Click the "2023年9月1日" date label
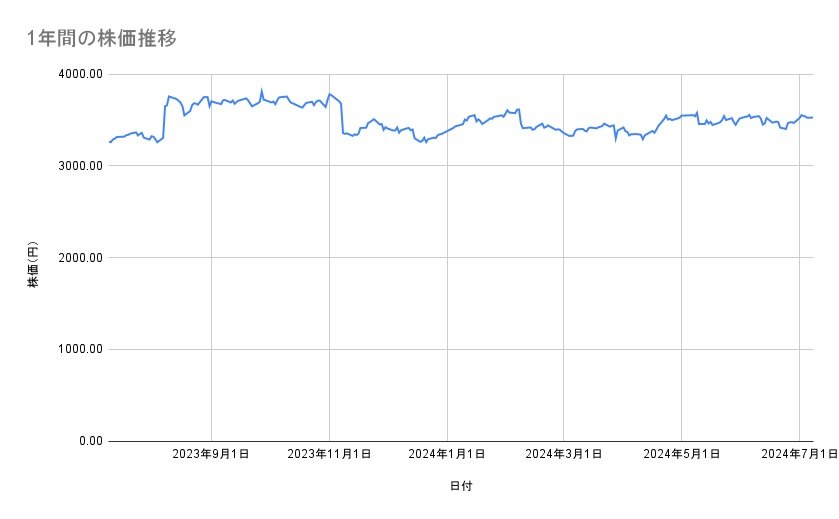Screen dimensions: 839x519 pyautogui.click(x=211, y=455)
